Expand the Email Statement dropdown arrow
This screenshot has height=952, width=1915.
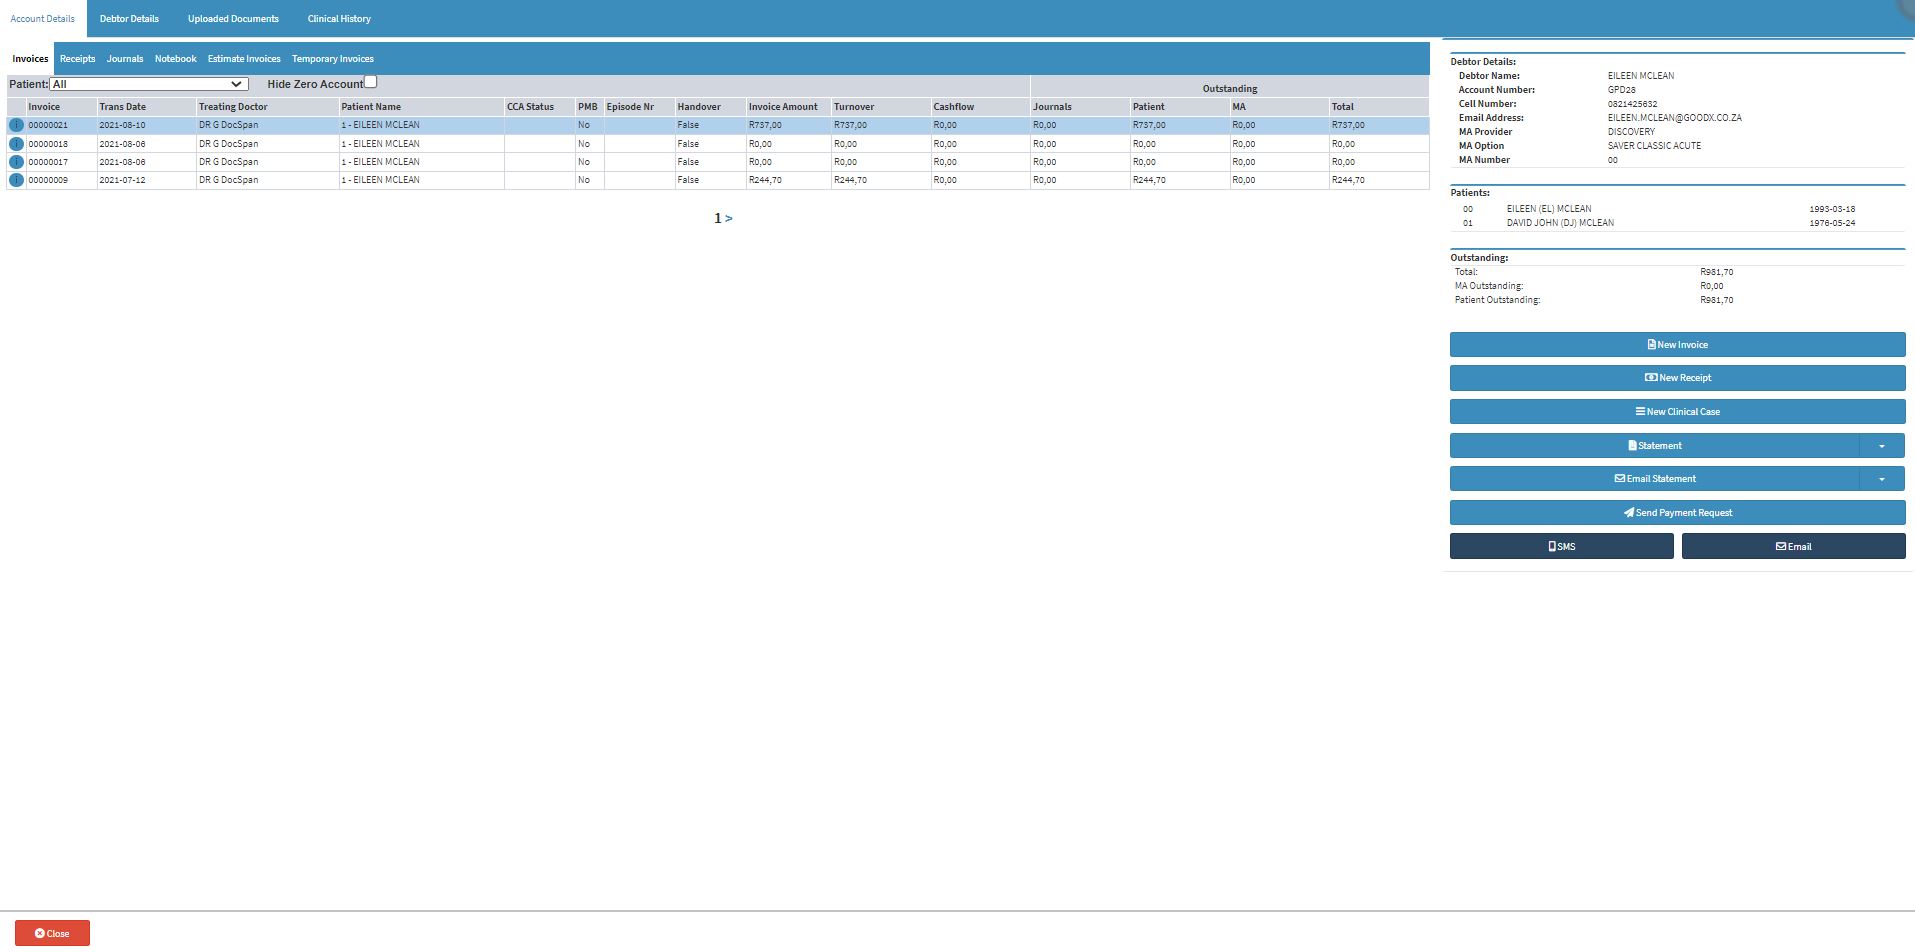pos(1881,479)
